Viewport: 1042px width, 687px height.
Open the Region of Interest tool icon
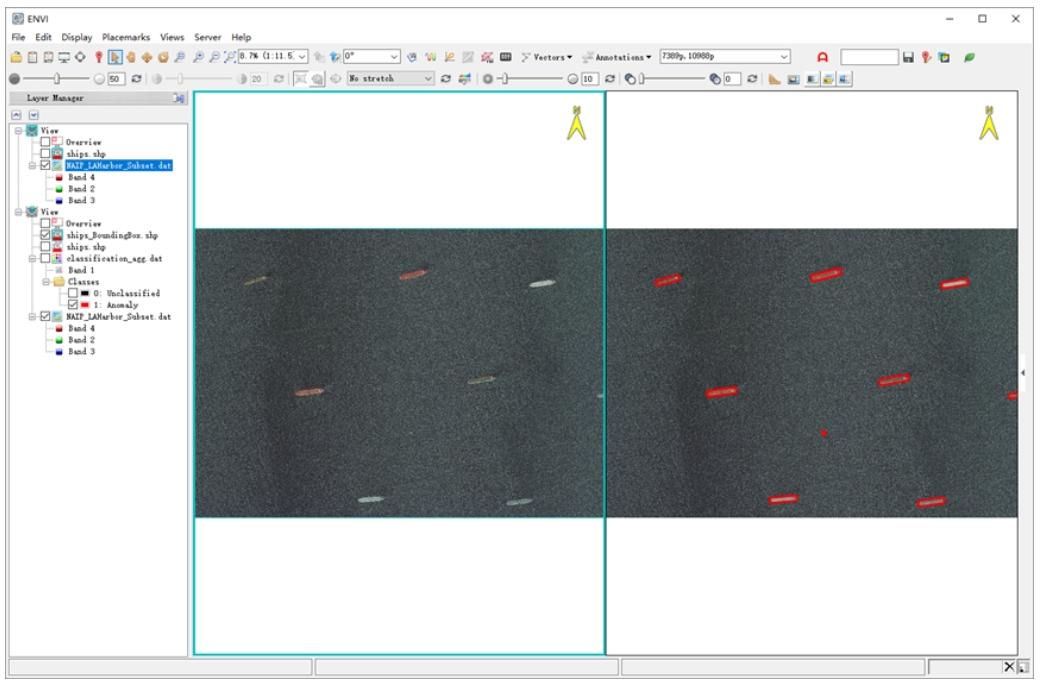487,57
